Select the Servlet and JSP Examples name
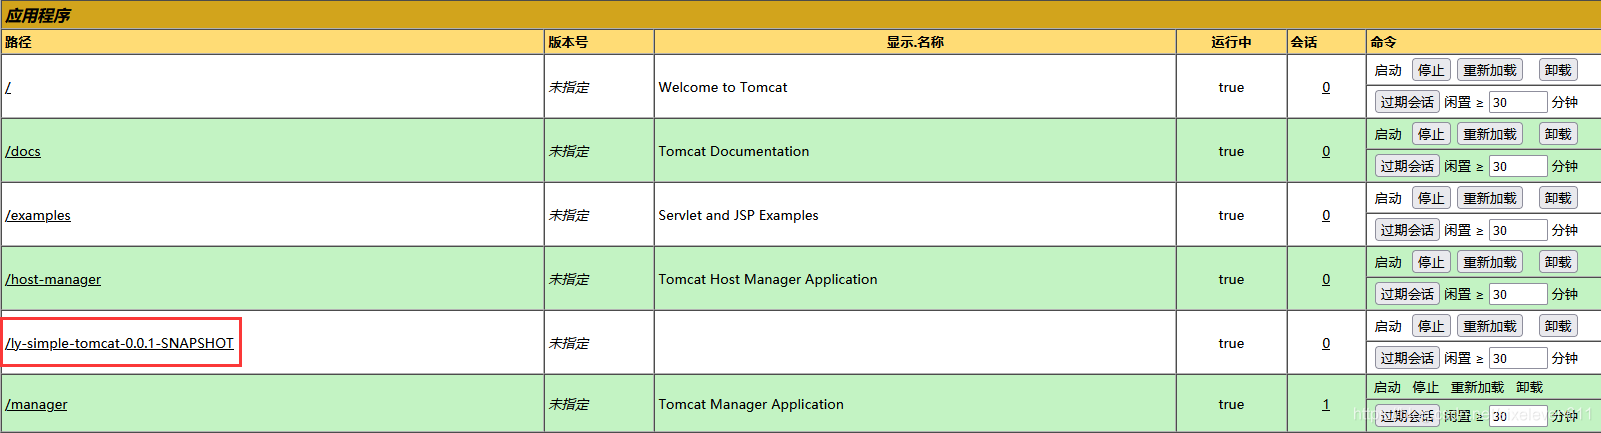Screen dimensions: 1601x433 [738, 215]
